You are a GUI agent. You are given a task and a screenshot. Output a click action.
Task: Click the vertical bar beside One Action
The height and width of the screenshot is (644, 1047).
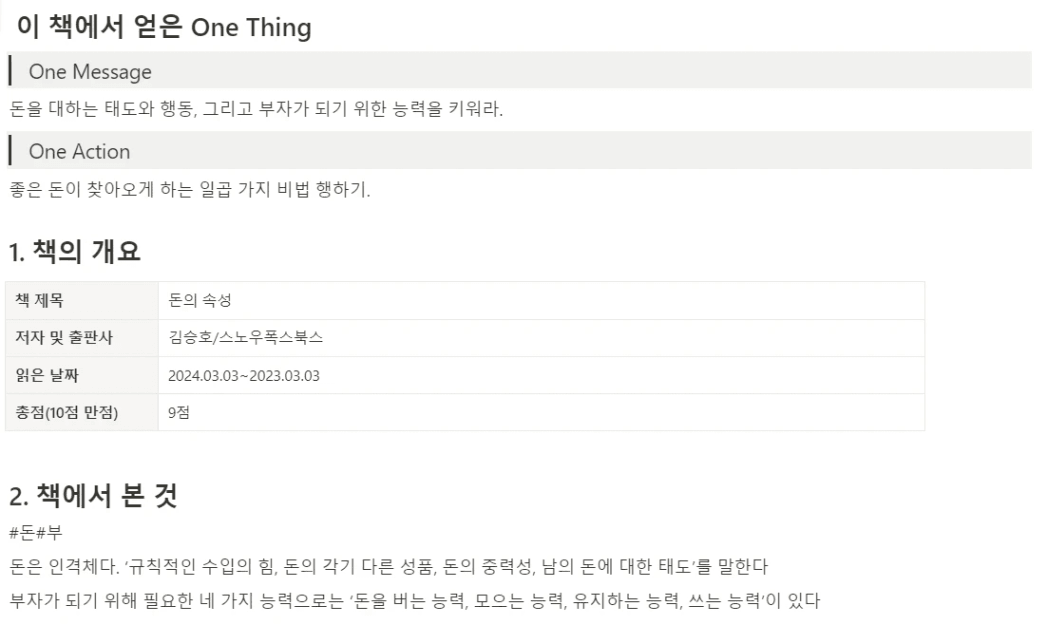click(10, 150)
